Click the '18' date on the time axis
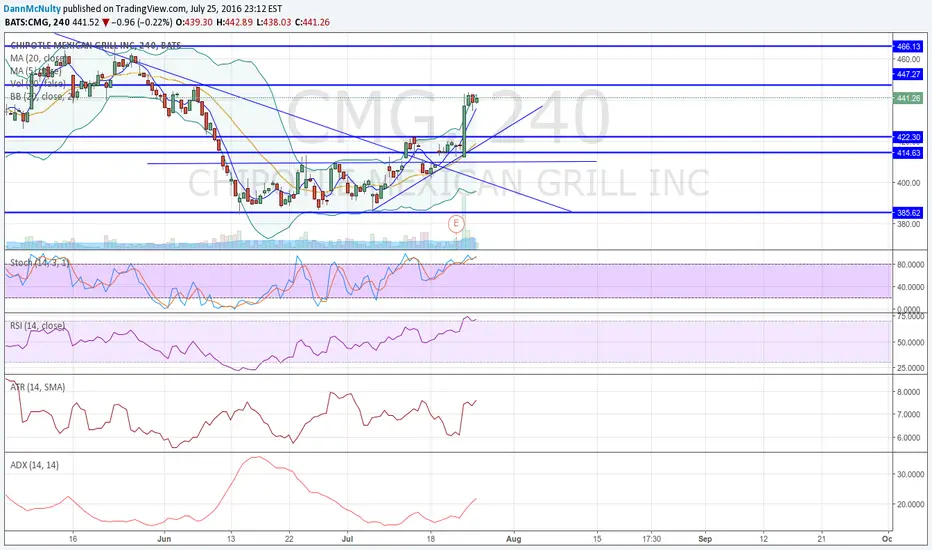Image resolution: width=932 pixels, height=550 pixels. (431, 539)
